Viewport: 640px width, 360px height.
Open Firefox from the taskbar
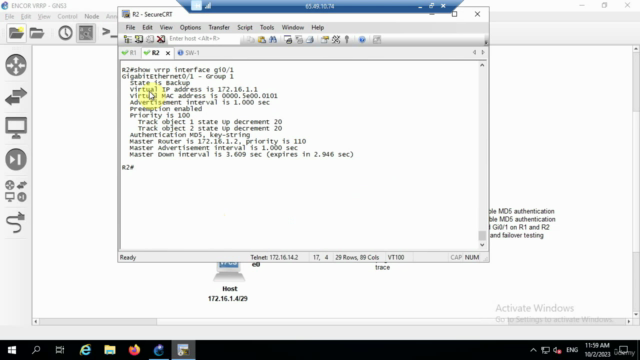point(134,350)
